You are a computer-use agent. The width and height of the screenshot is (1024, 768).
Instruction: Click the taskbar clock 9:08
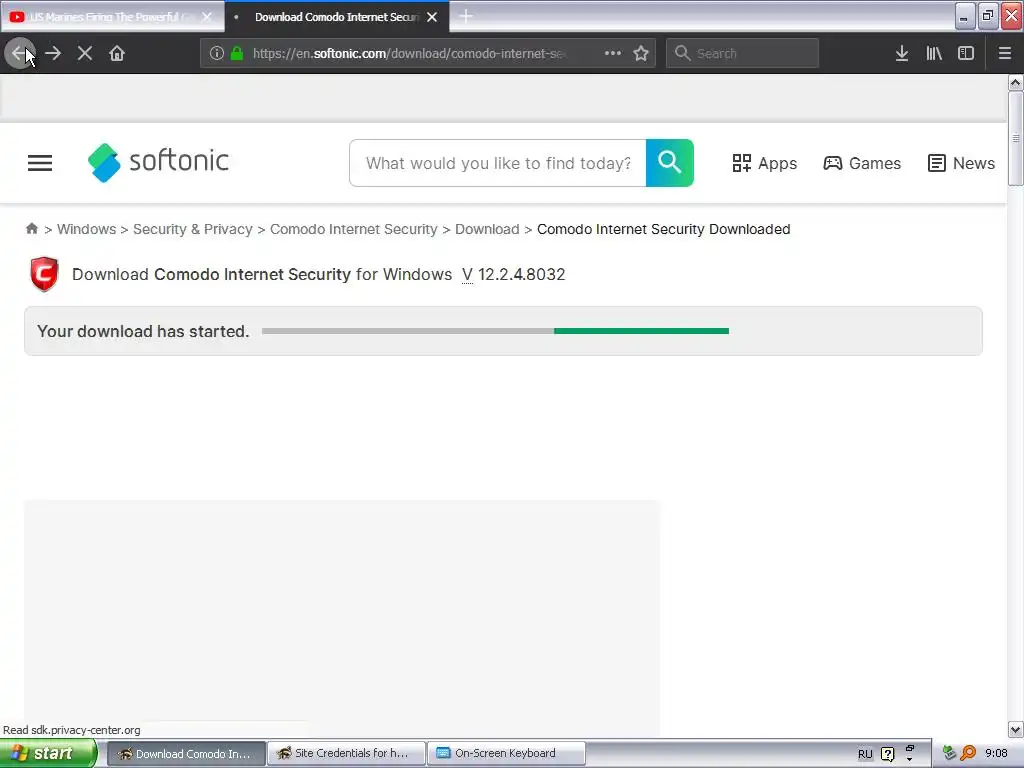996,753
